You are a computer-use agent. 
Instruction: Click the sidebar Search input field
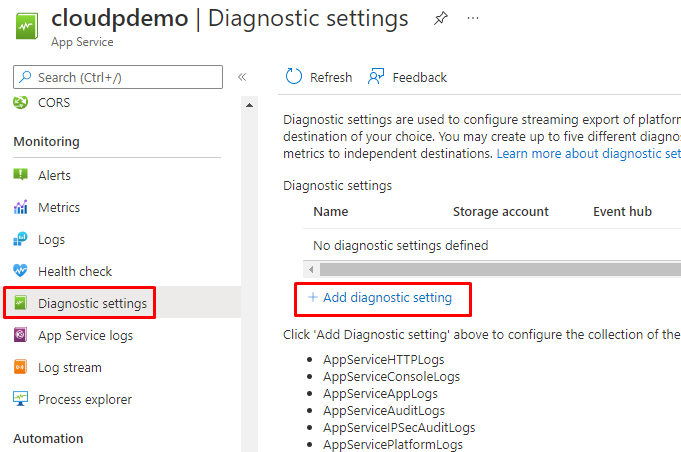[x=125, y=77]
